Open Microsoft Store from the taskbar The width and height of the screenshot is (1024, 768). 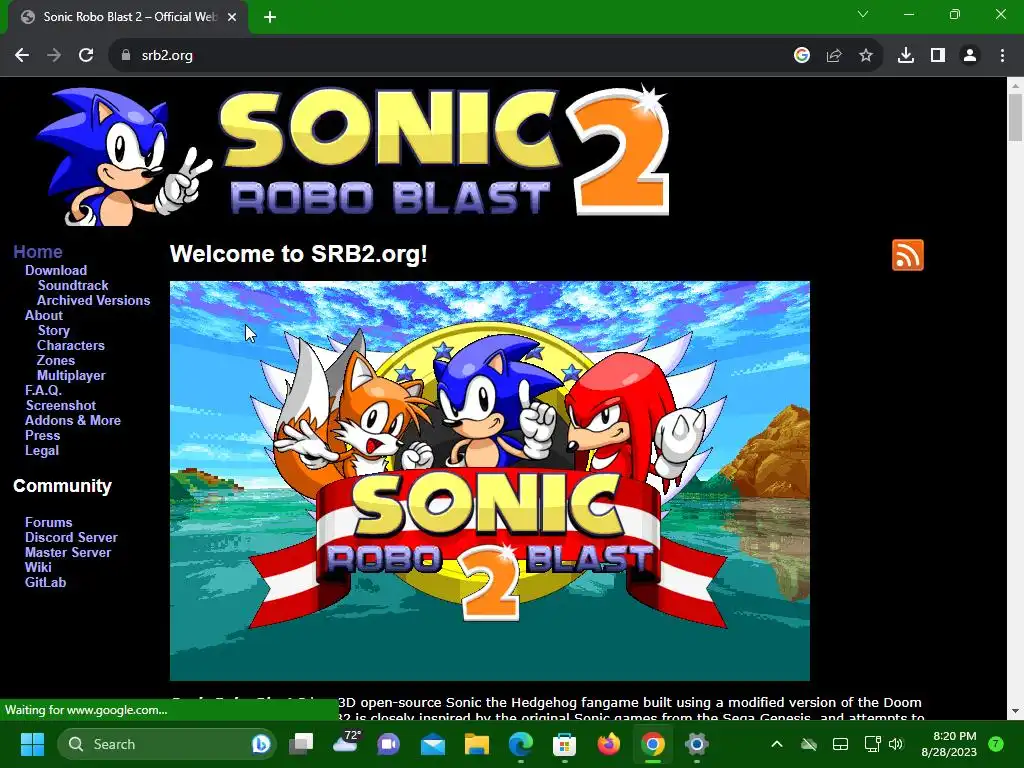(x=564, y=744)
